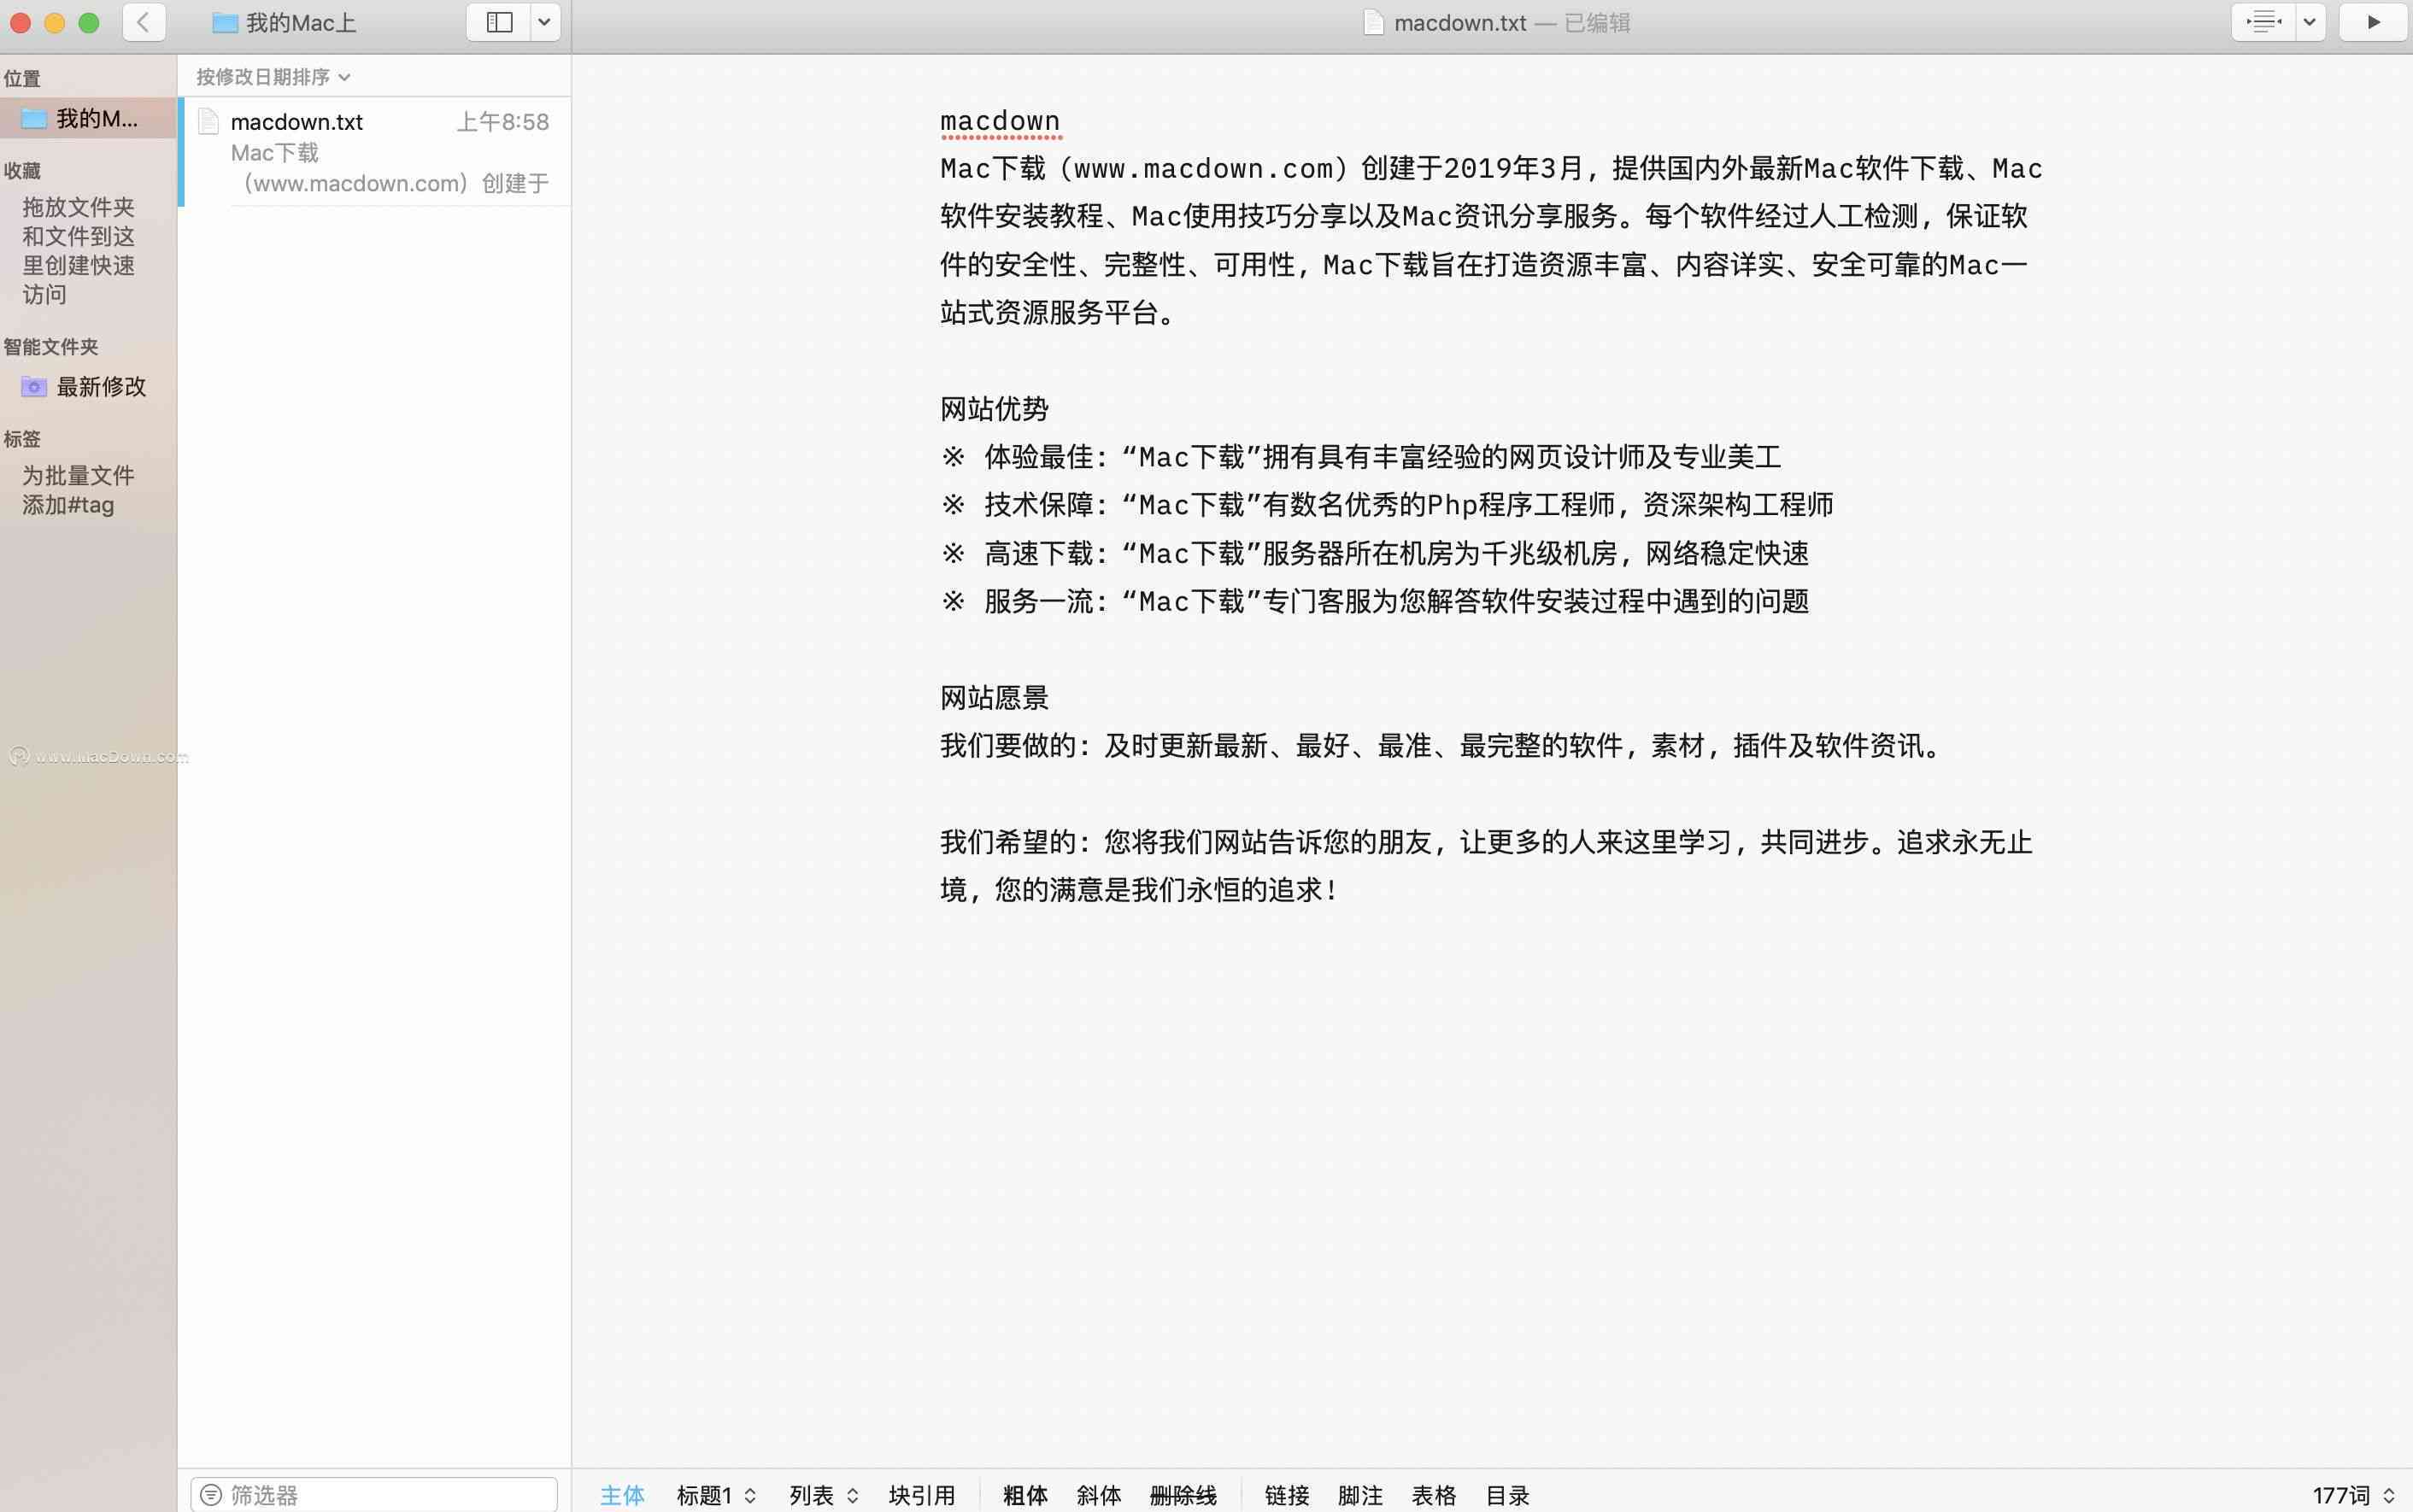Click the line starting 服务一流
Screen dimensions: 2413x1512
click(1374, 601)
